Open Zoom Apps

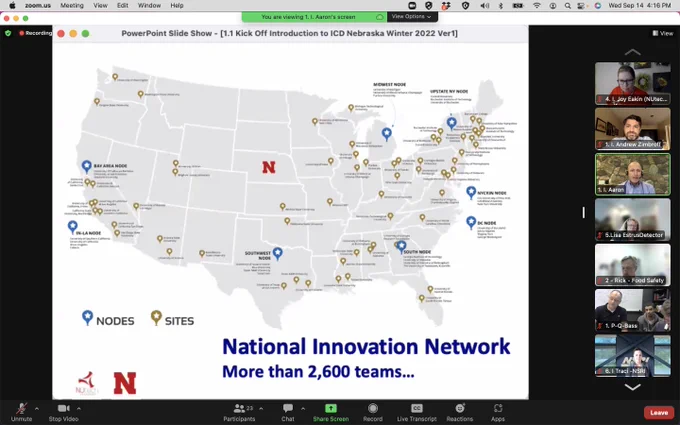[x=498, y=412]
